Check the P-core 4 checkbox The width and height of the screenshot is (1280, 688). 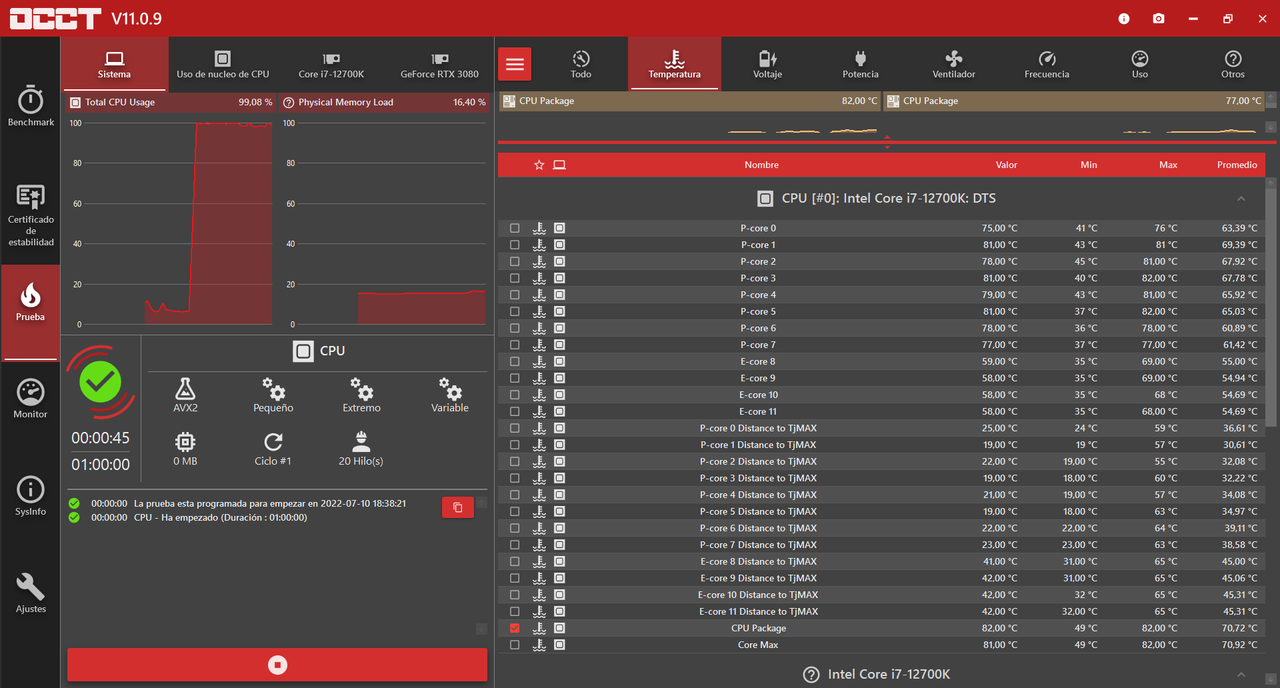point(515,295)
